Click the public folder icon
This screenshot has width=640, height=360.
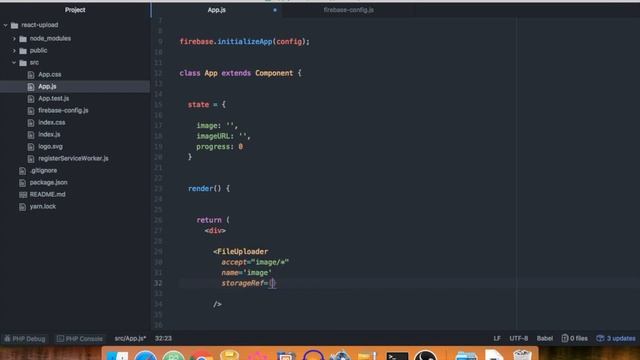(x=23, y=51)
